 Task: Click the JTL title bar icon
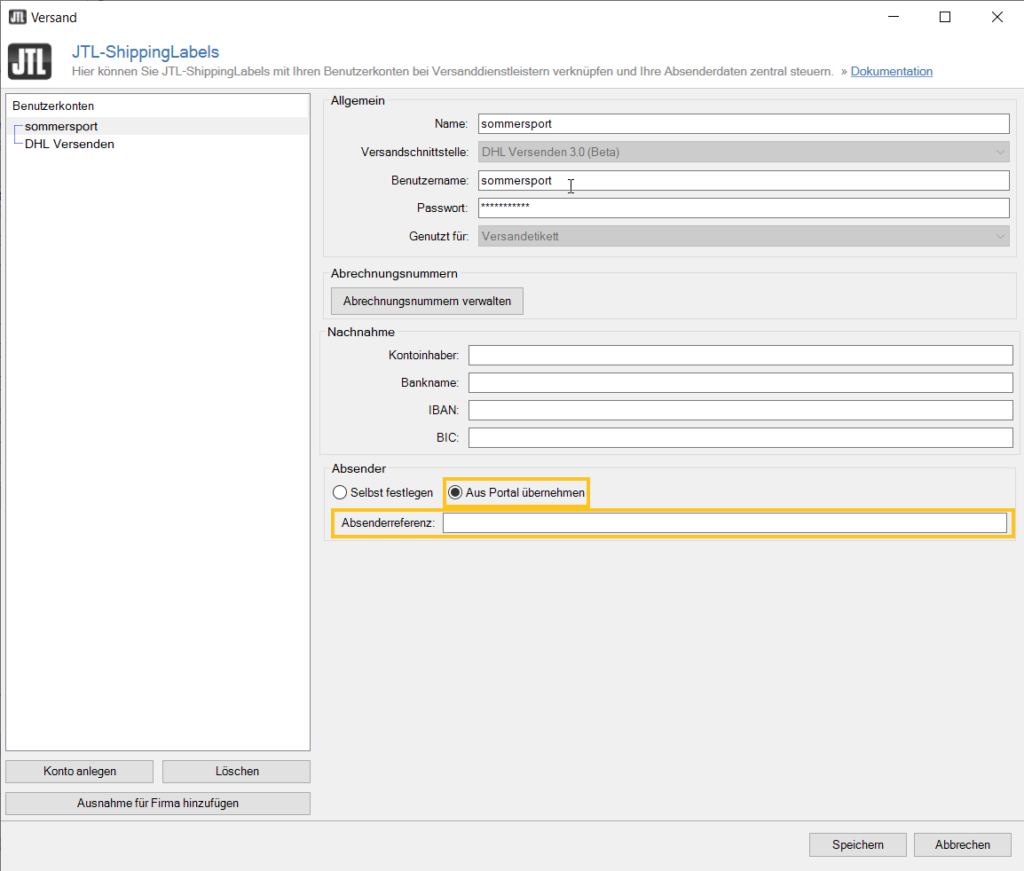[17, 17]
